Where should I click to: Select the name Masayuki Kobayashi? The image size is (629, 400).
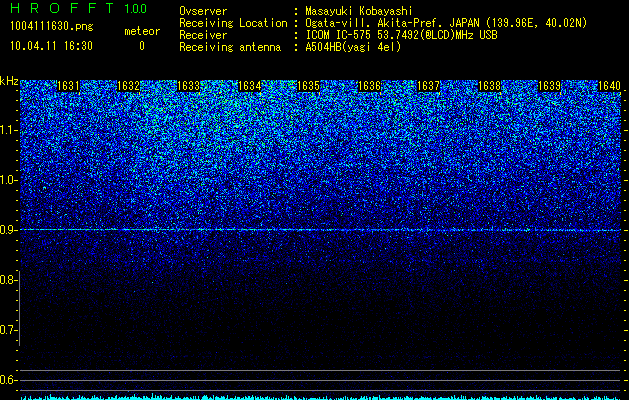[359, 11]
